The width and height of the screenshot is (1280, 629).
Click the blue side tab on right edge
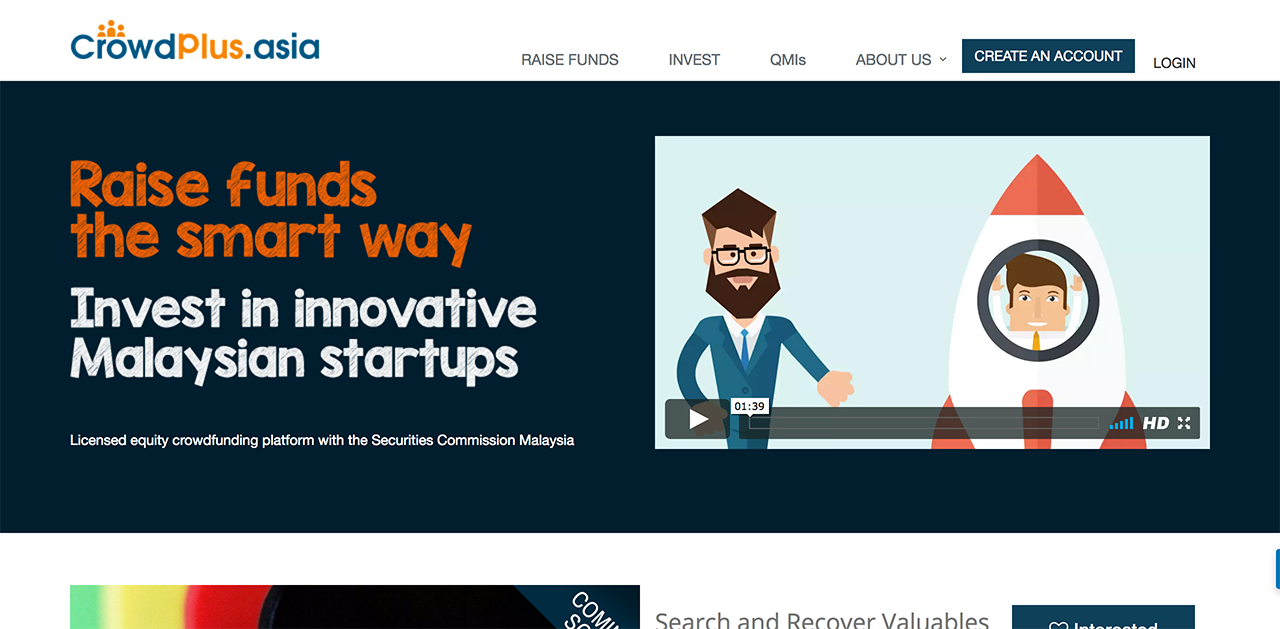pos(1277,569)
